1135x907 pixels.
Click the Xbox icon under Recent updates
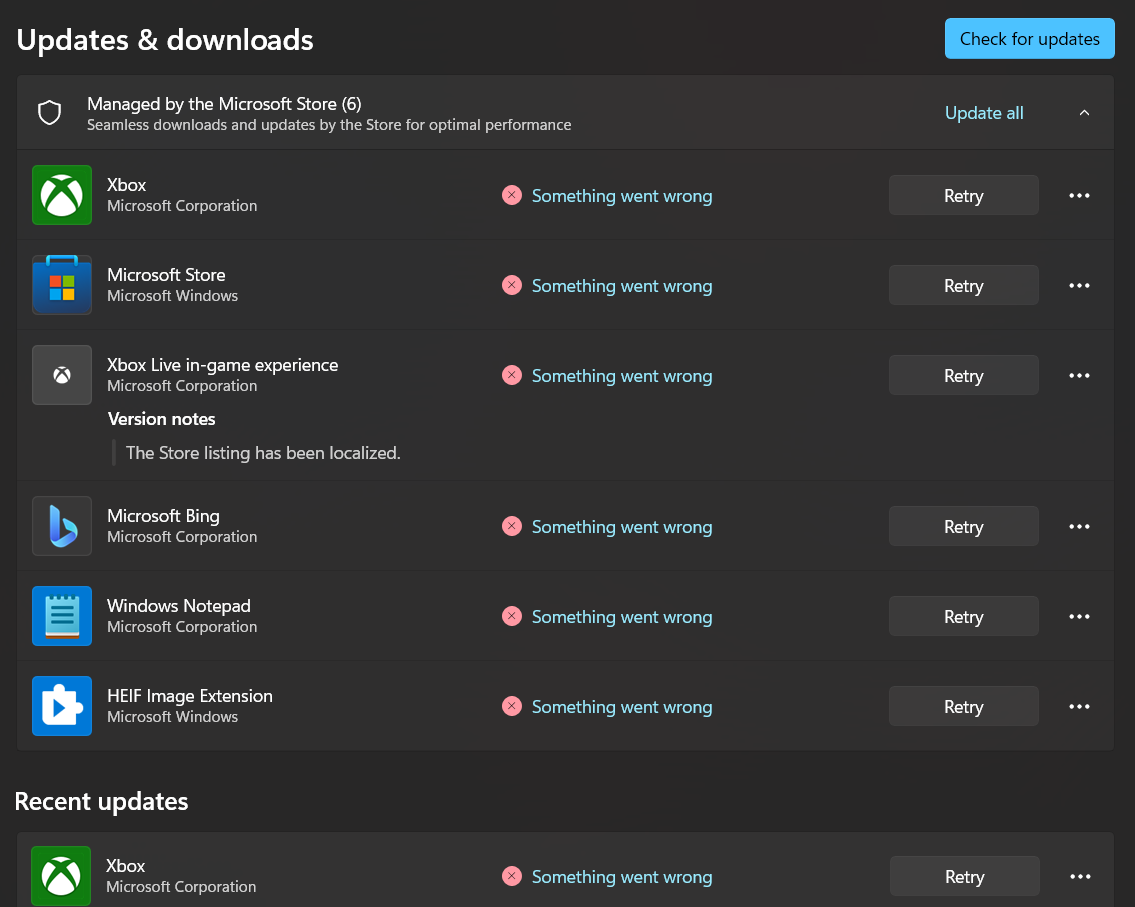61,876
